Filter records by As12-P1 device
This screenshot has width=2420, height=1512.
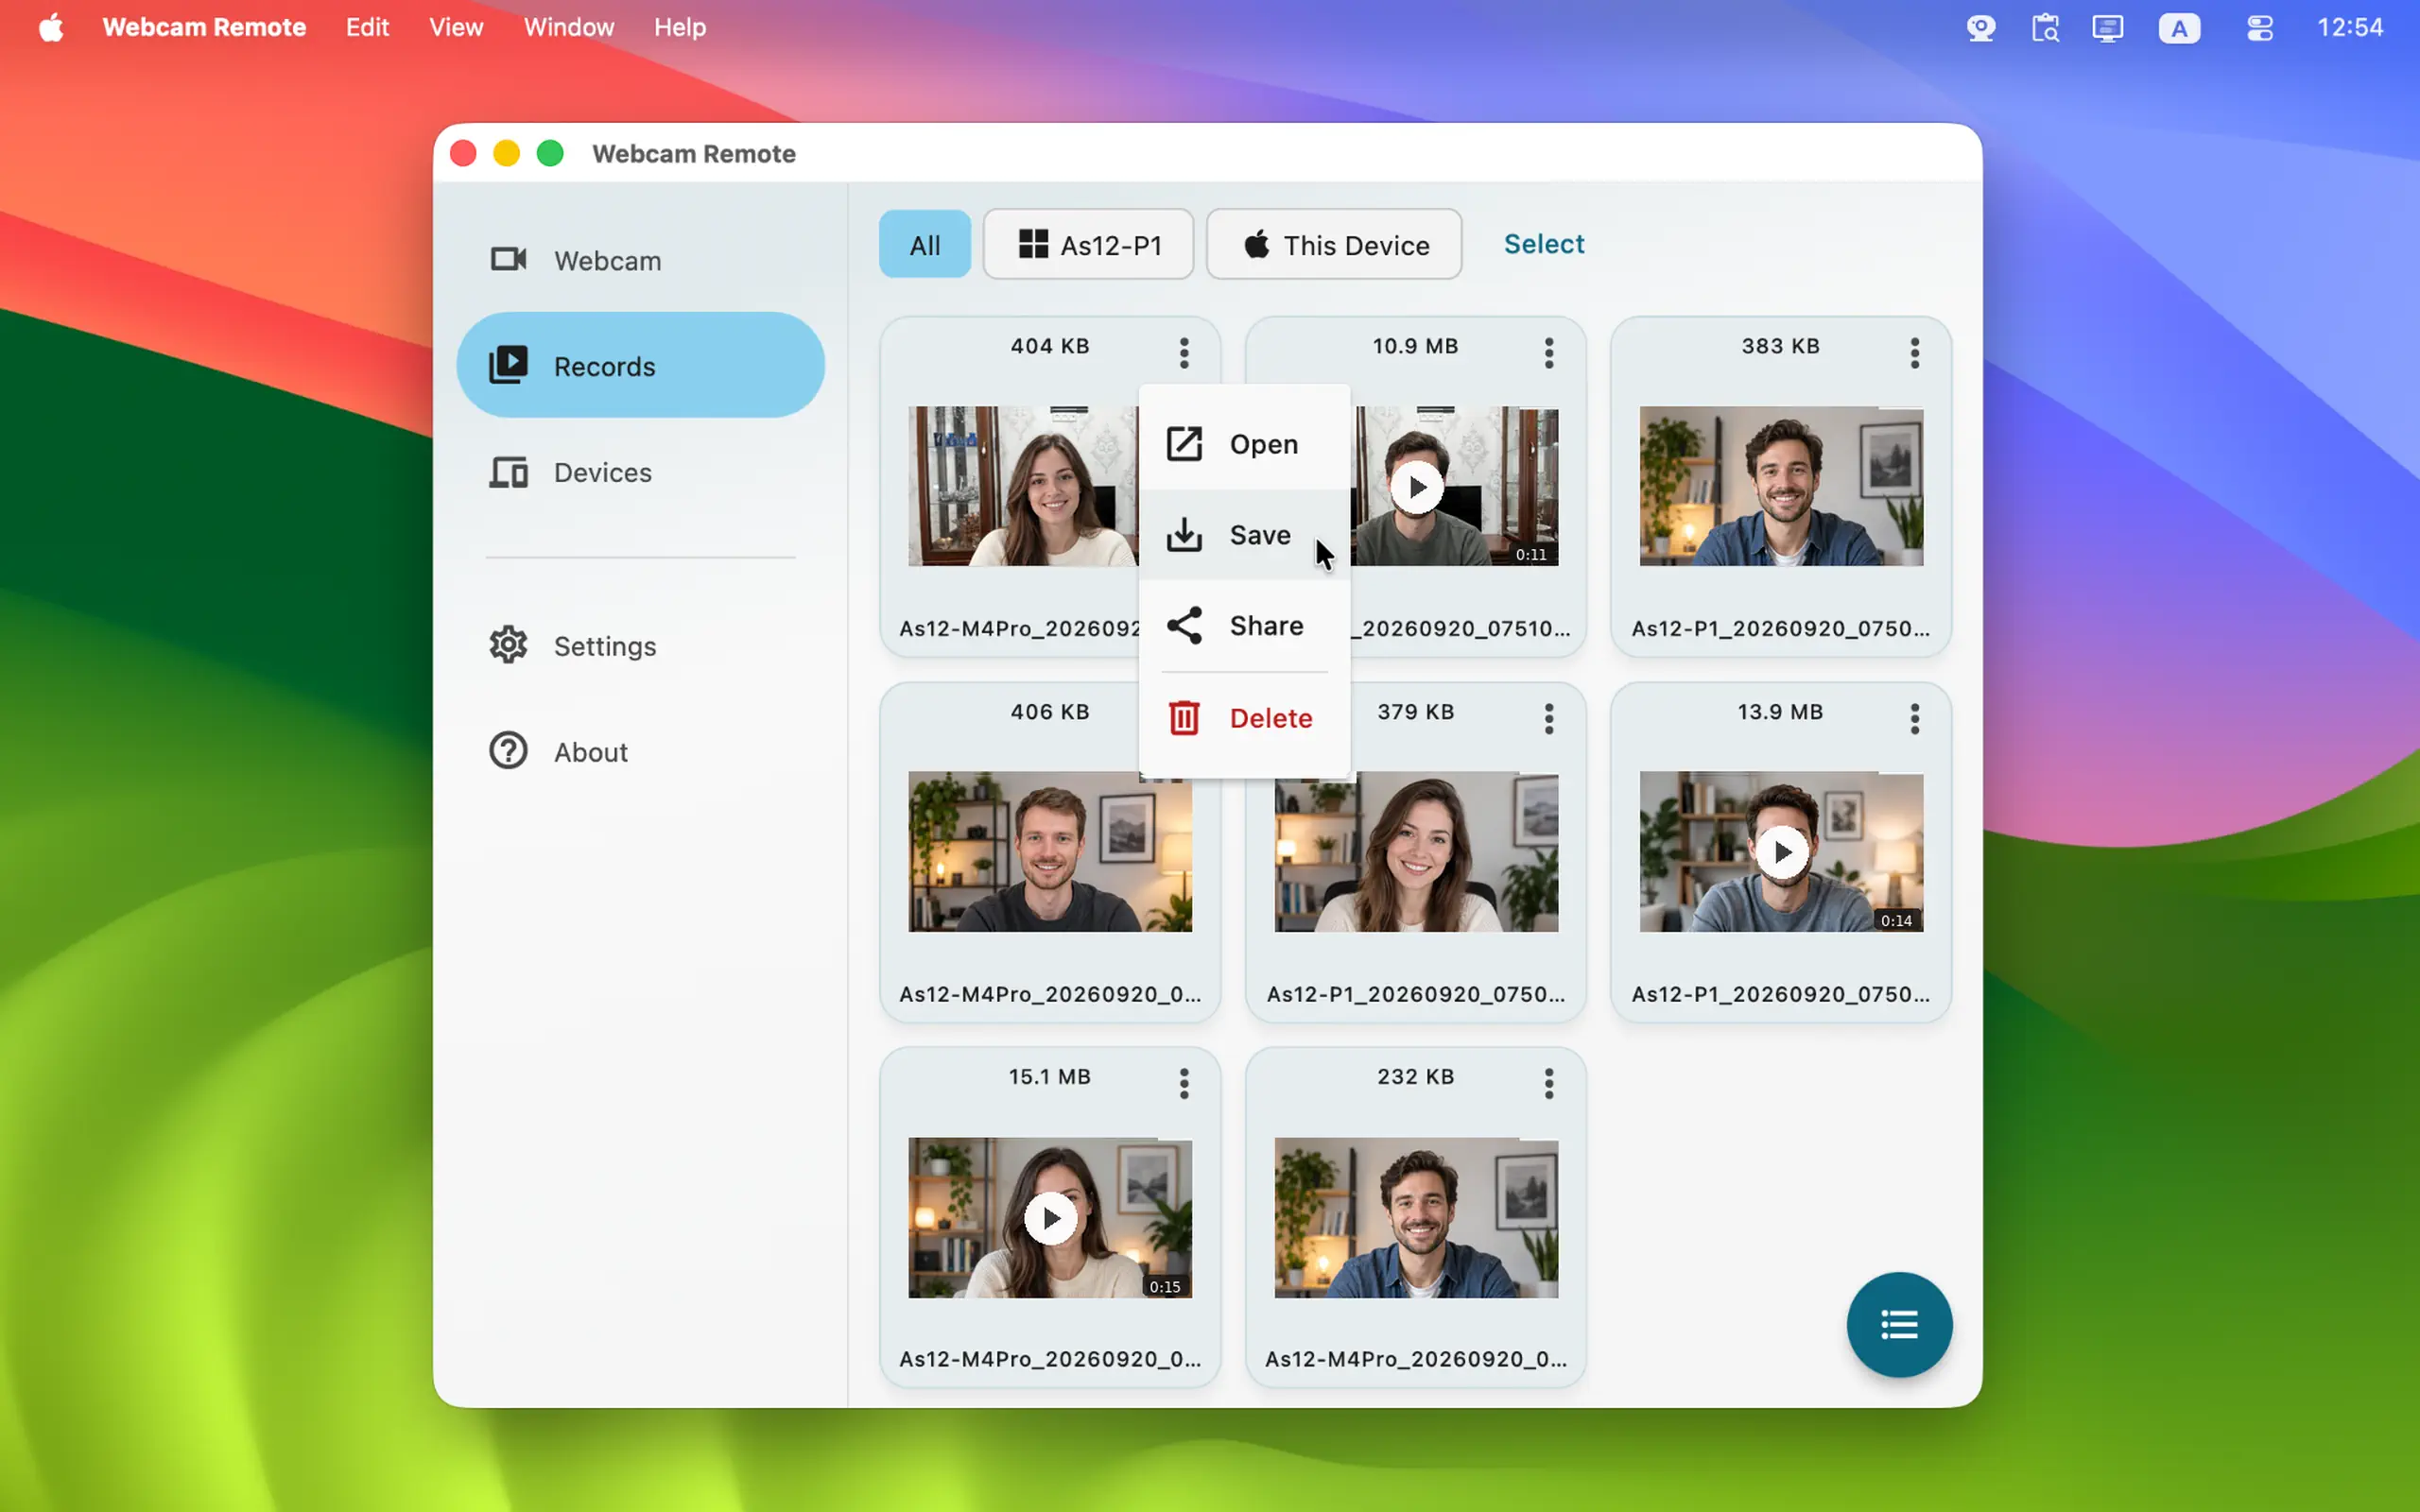[x=1088, y=244]
